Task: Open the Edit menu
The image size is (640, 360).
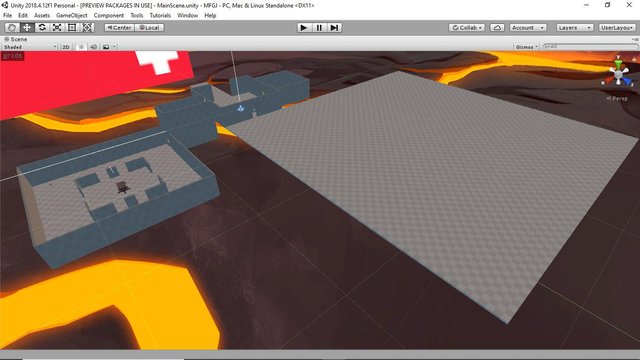Action: click(x=23, y=16)
